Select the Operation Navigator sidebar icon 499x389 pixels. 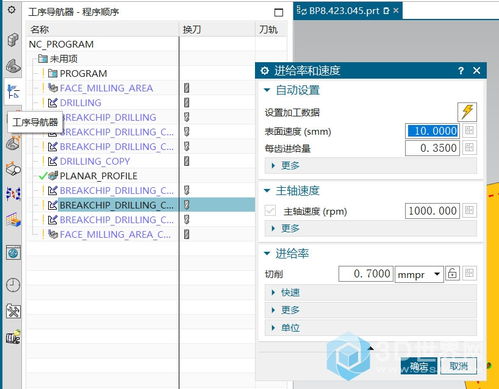click(13, 92)
